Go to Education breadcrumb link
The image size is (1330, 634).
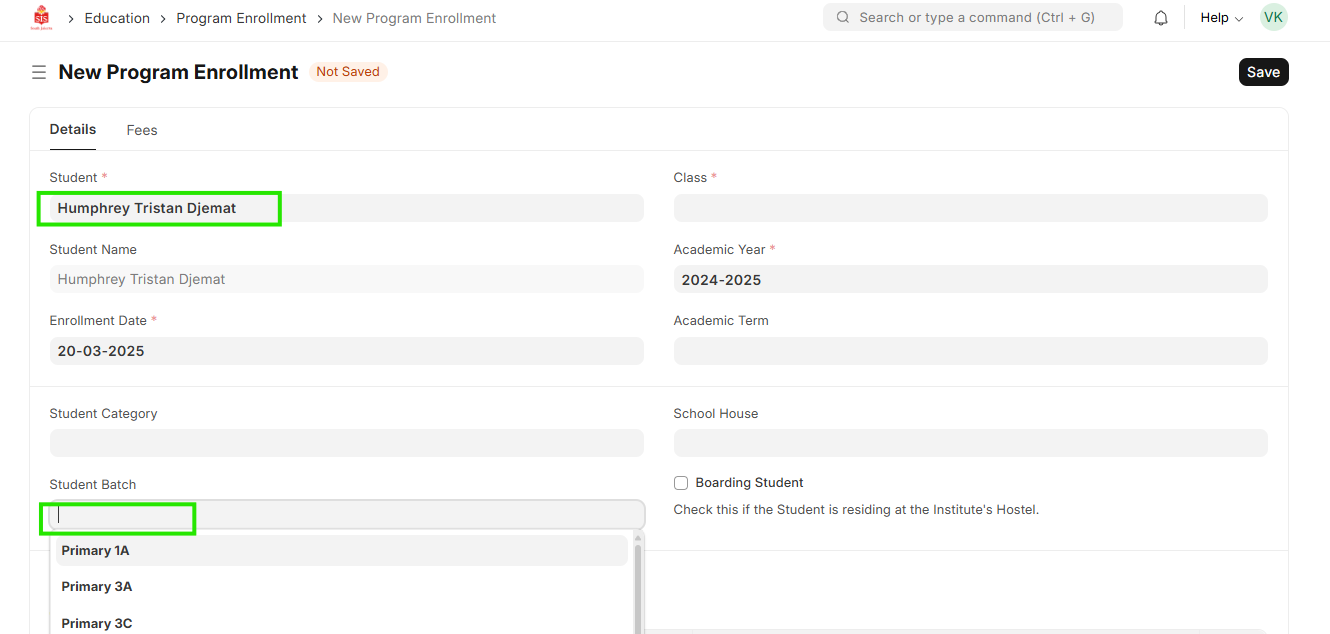tap(117, 18)
